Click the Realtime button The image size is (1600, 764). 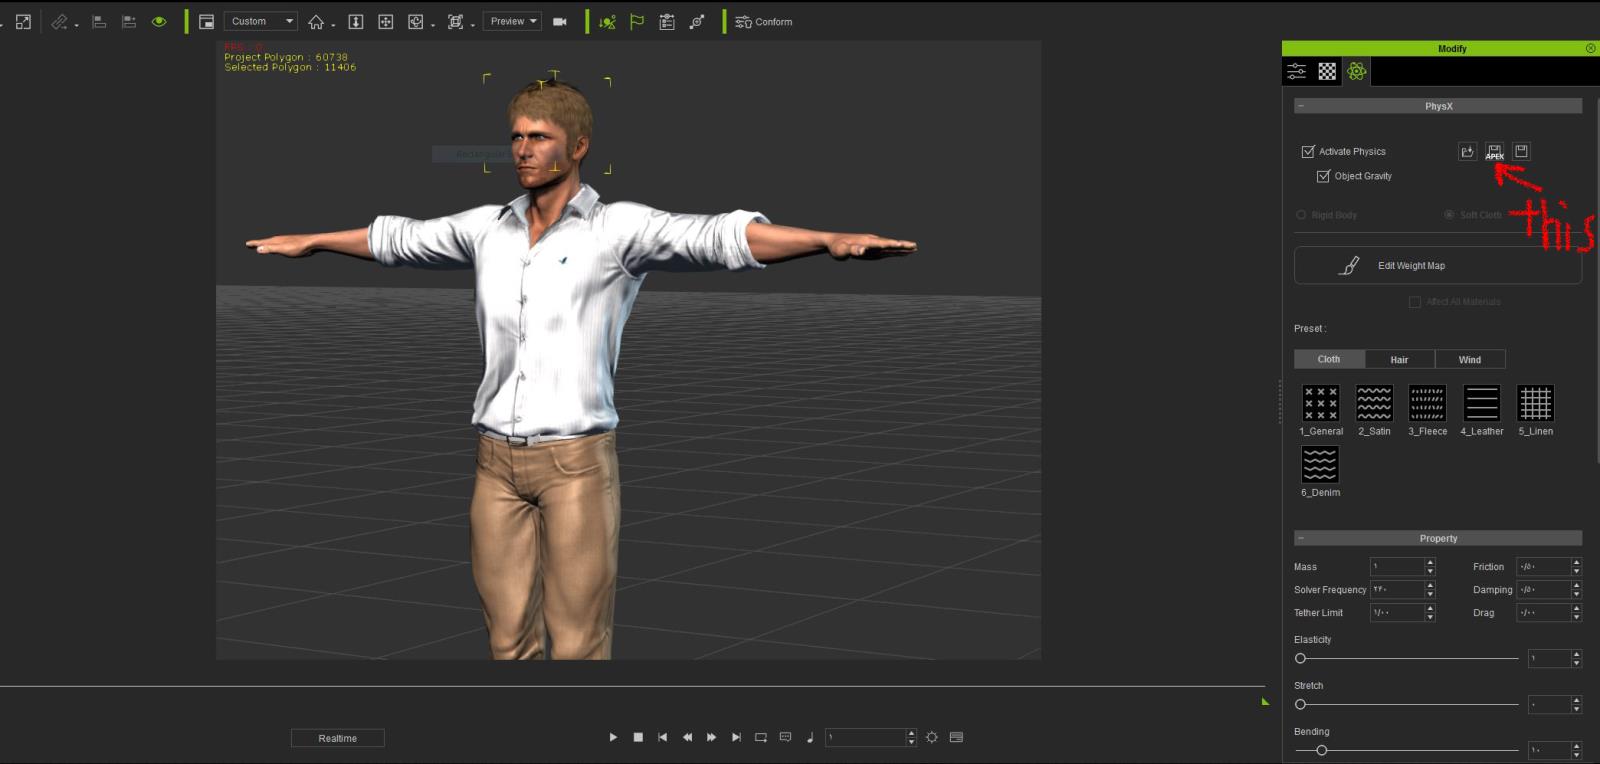(x=338, y=738)
